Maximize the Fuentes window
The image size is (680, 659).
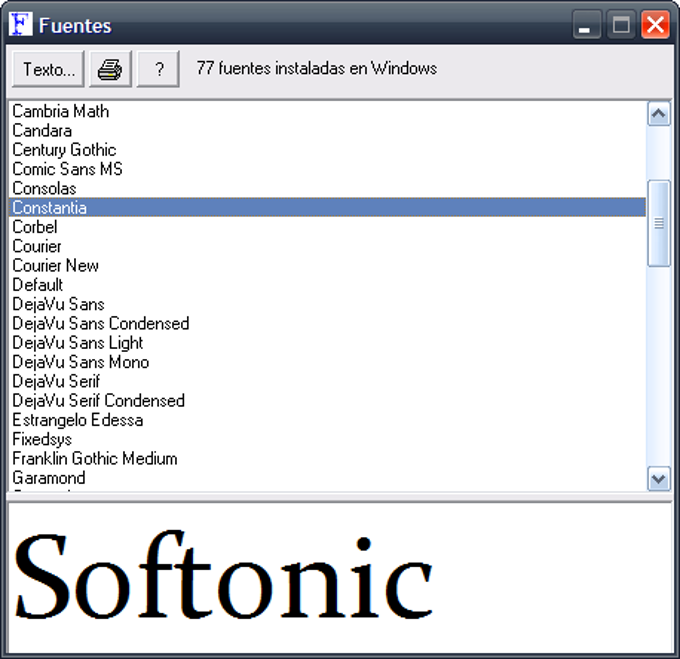621,25
